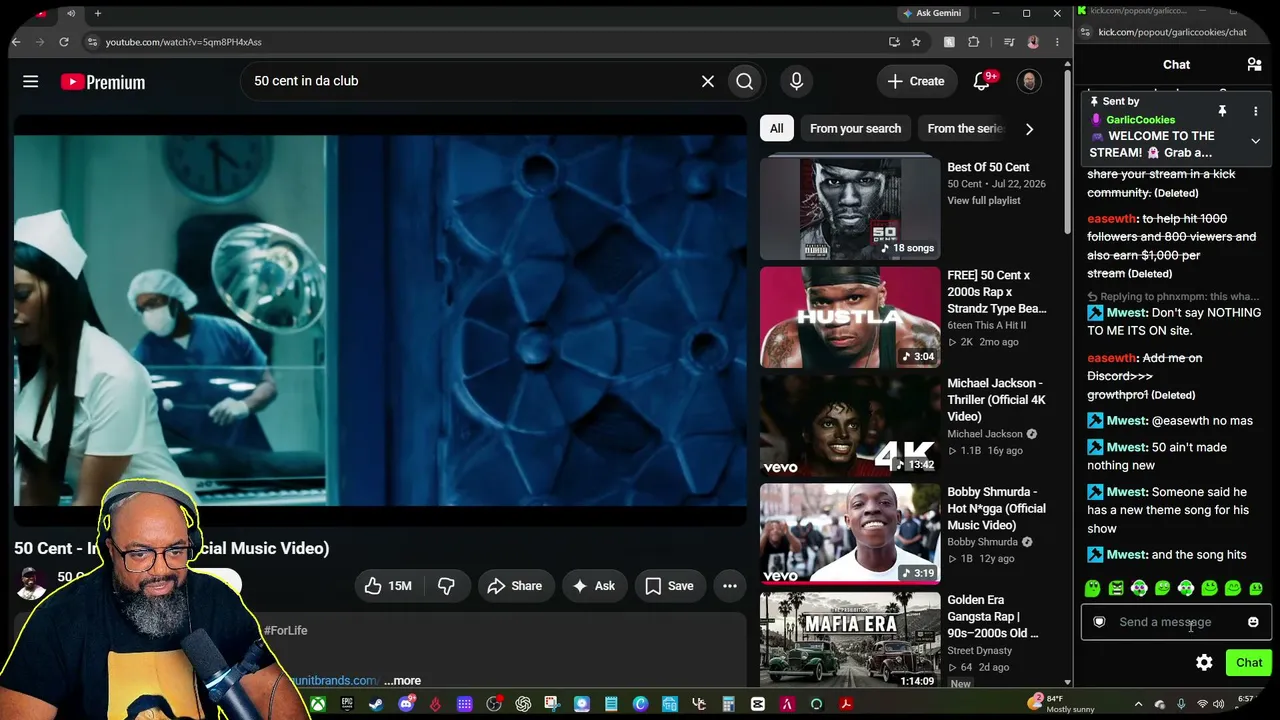This screenshot has height=720, width=1280.
Task: Open more actions menu under the video
Action: pyautogui.click(x=730, y=586)
